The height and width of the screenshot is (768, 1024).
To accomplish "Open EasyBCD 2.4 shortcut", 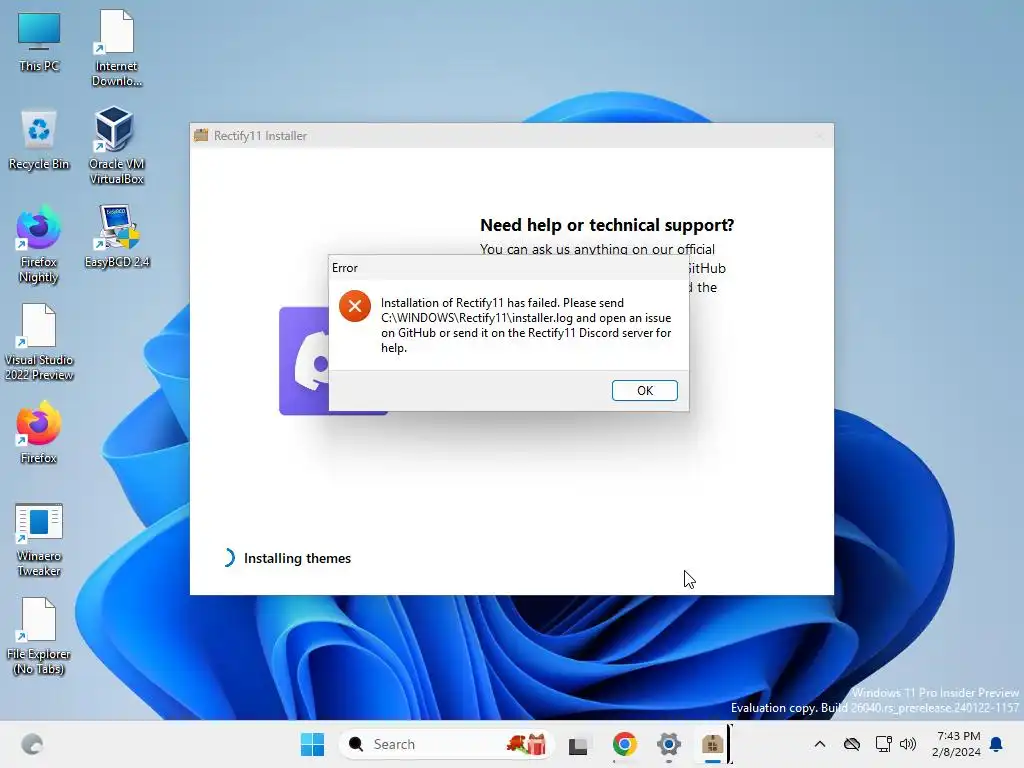I will [x=117, y=236].
